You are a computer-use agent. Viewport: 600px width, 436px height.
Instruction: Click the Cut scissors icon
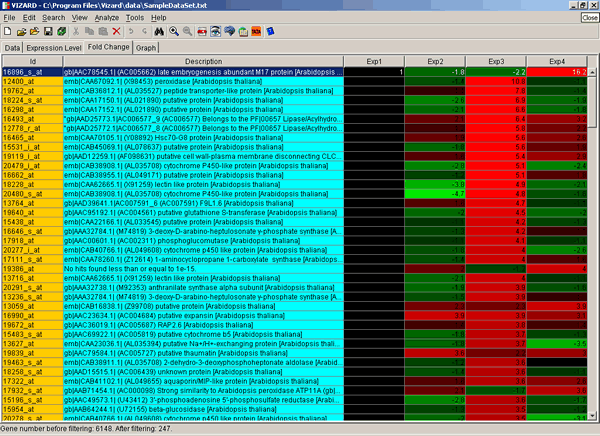pos(76,31)
